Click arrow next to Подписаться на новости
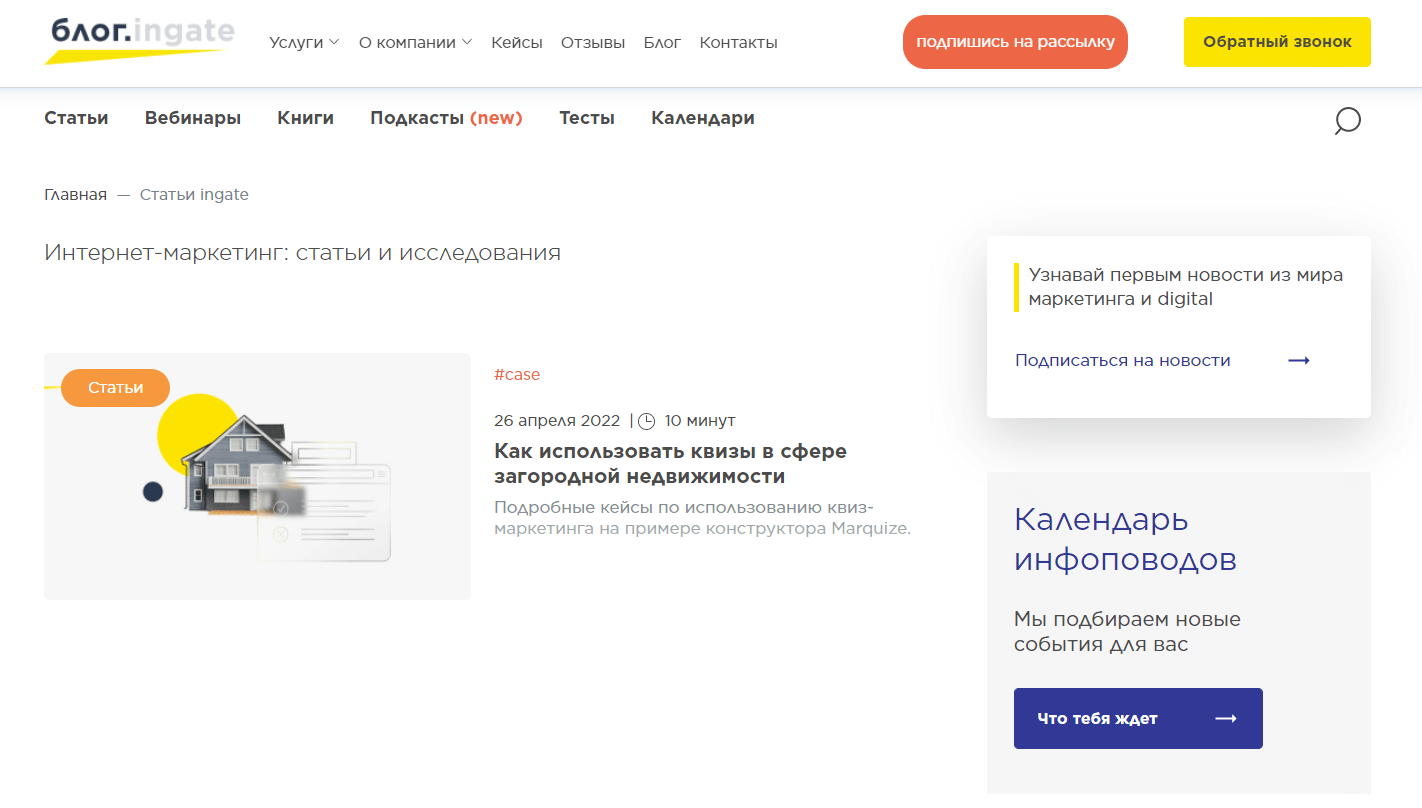 point(1298,361)
